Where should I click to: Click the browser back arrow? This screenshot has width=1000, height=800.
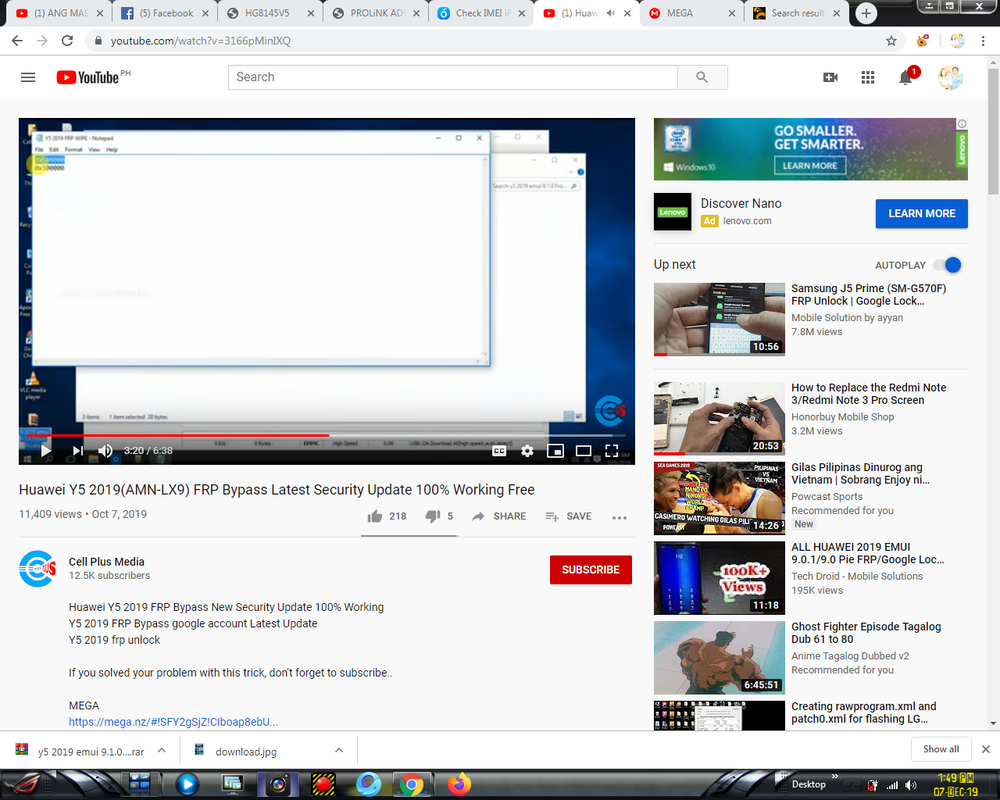17,41
